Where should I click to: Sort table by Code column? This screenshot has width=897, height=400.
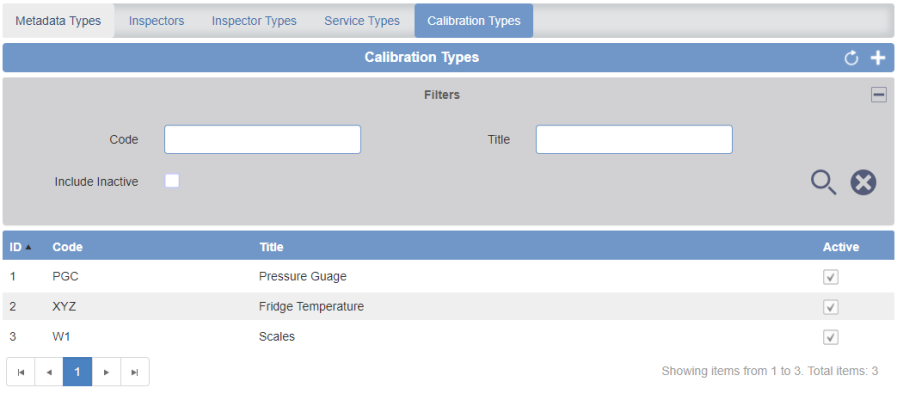click(68, 247)
